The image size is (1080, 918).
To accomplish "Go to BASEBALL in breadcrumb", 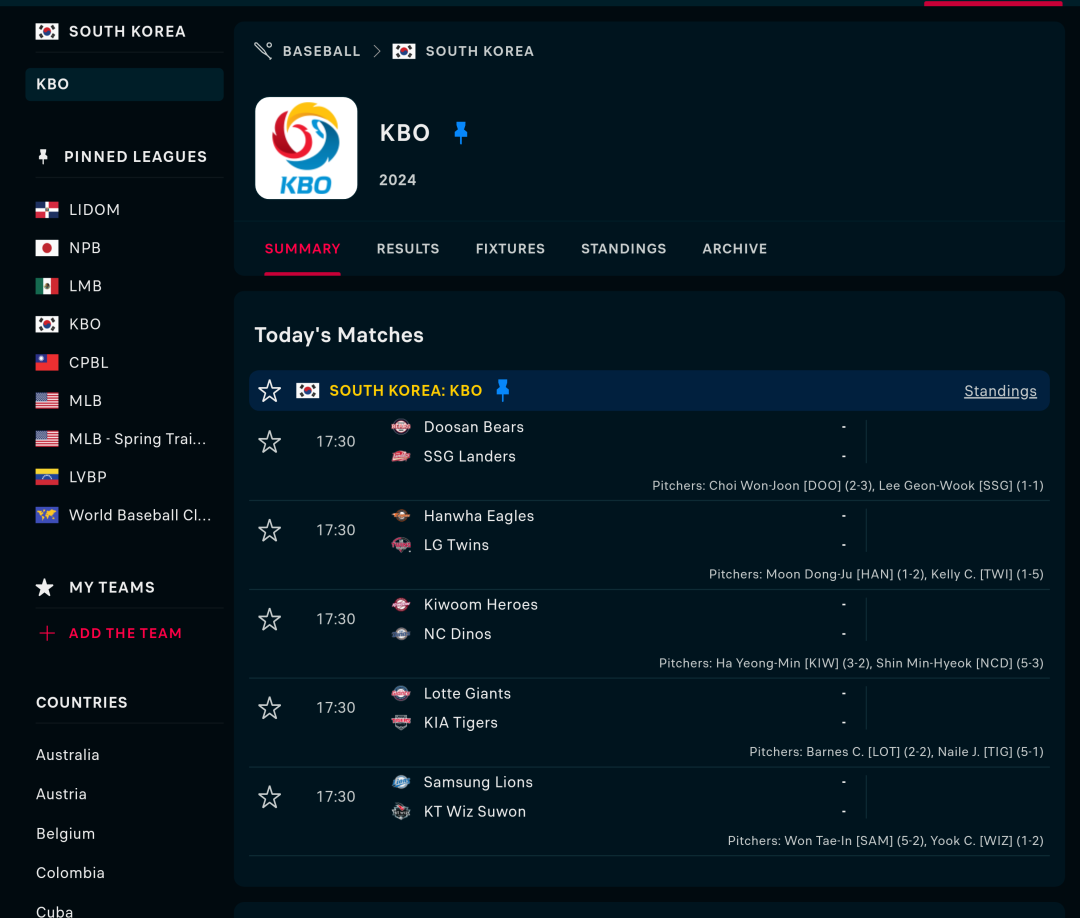I will click(322, 51).
